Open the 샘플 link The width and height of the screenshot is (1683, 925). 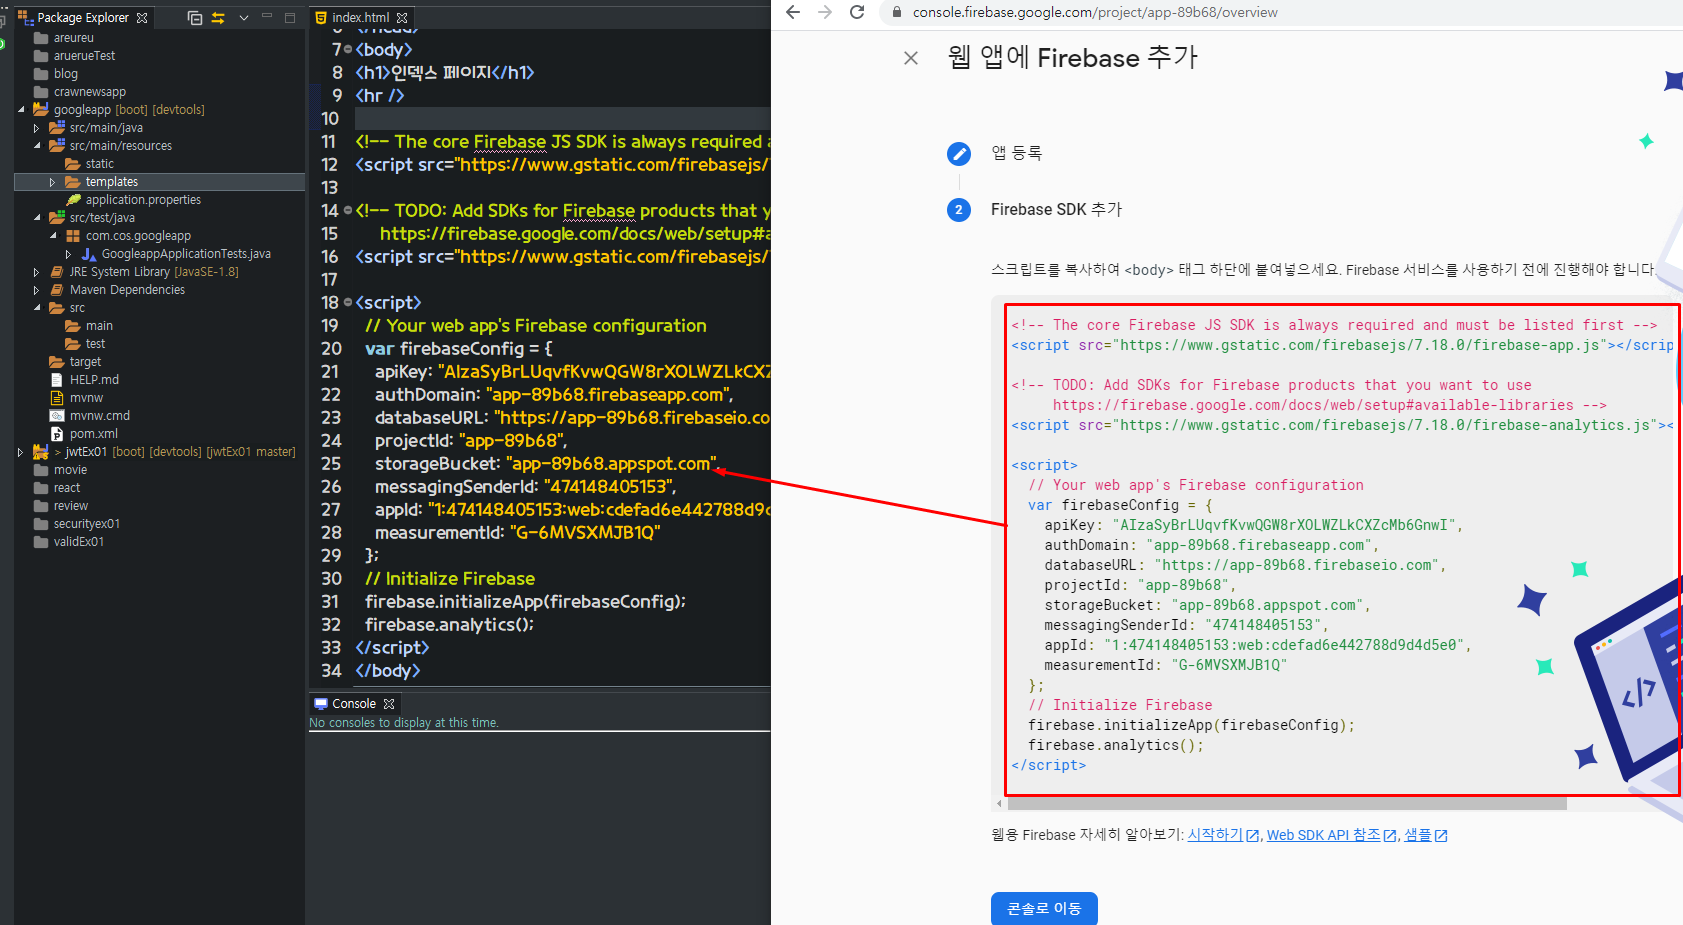1425,835
